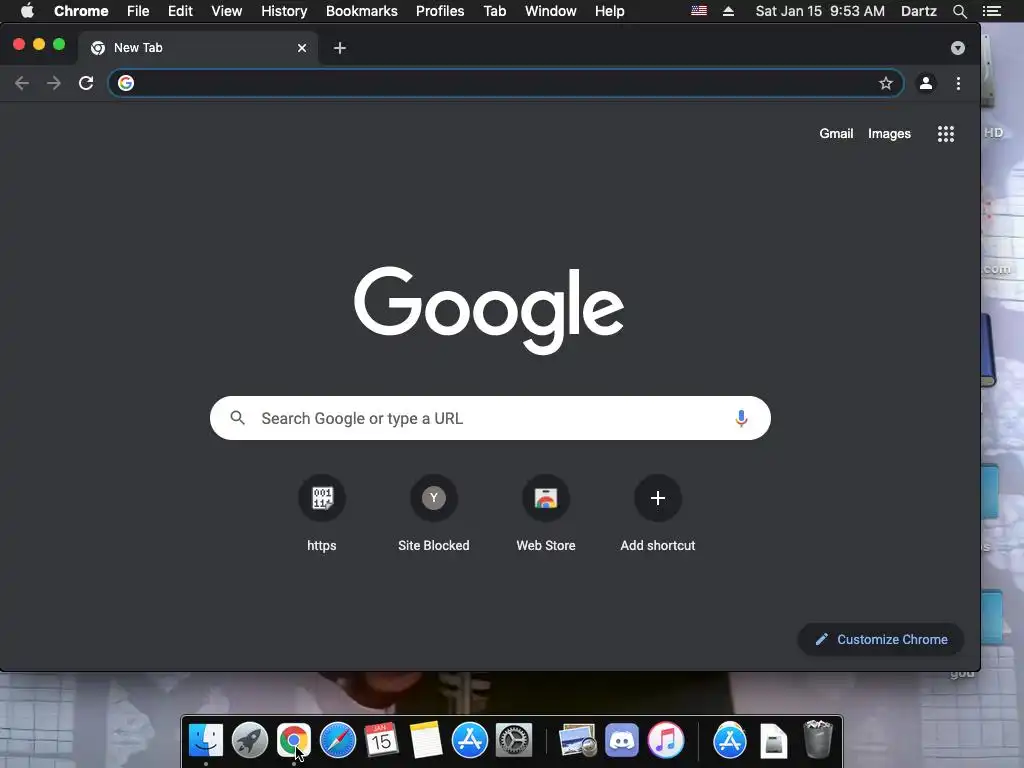Image resolution: width=1024 pixels, height=768 pixels.
Task: Open the Bookmarks menu
Action: click(x=362, y=11)
